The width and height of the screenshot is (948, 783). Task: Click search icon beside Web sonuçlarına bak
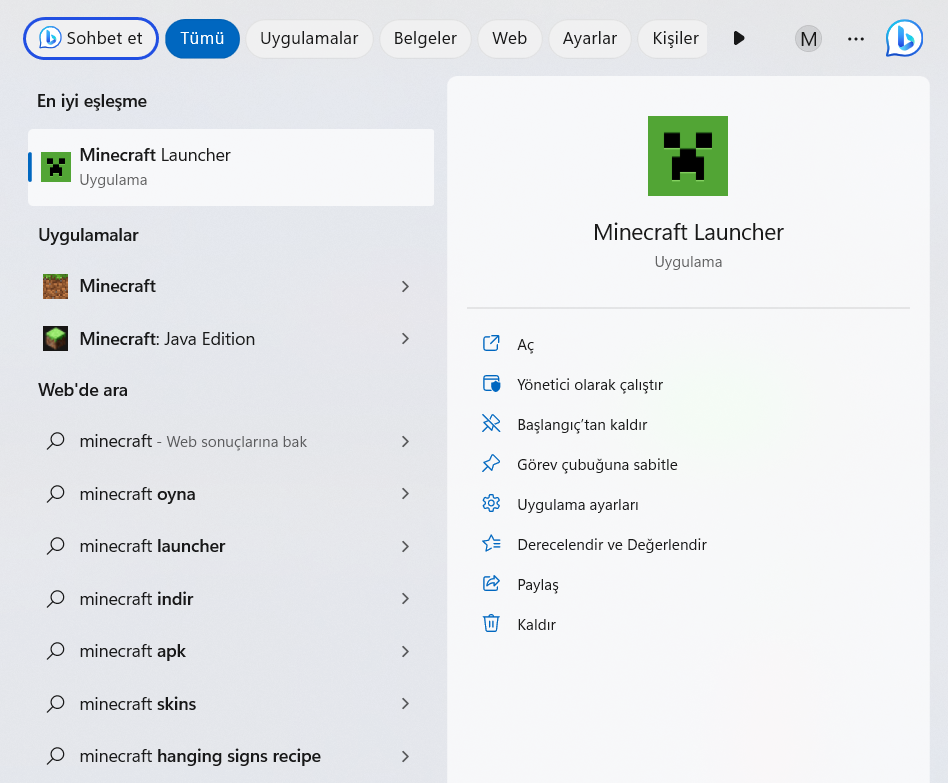click(56, 441)
